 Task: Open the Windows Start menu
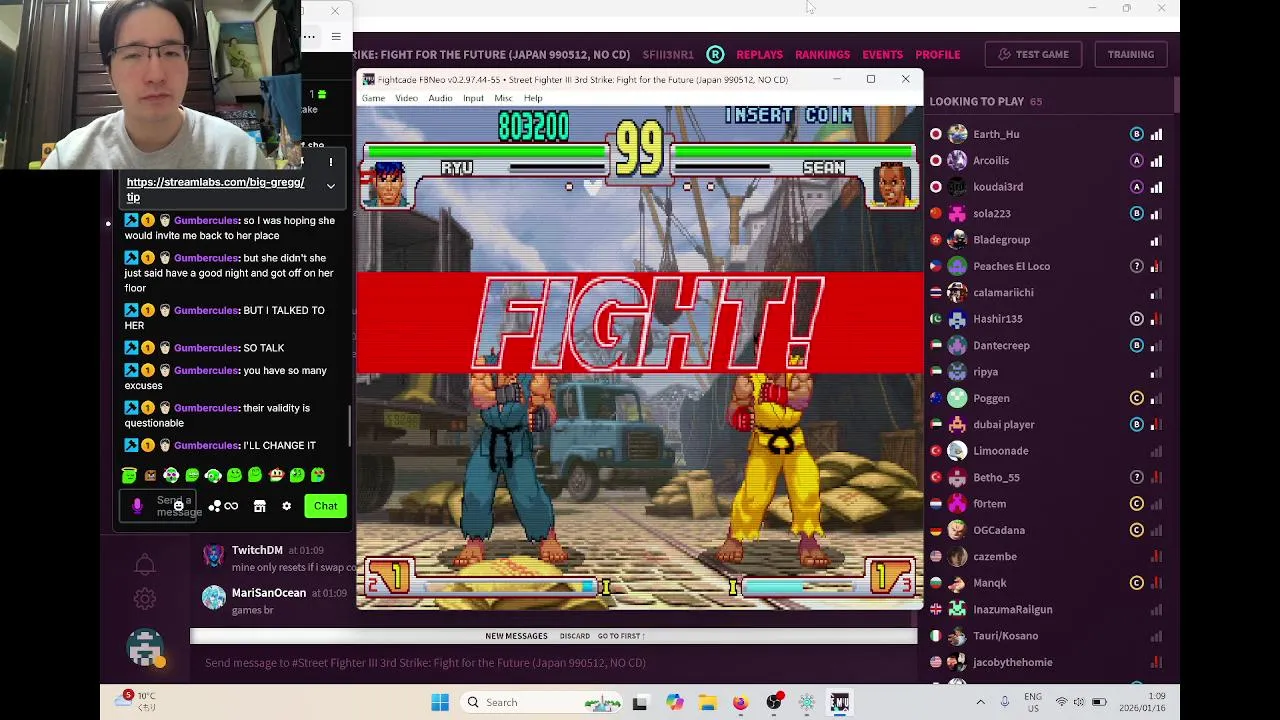click(x=440, y=702)
